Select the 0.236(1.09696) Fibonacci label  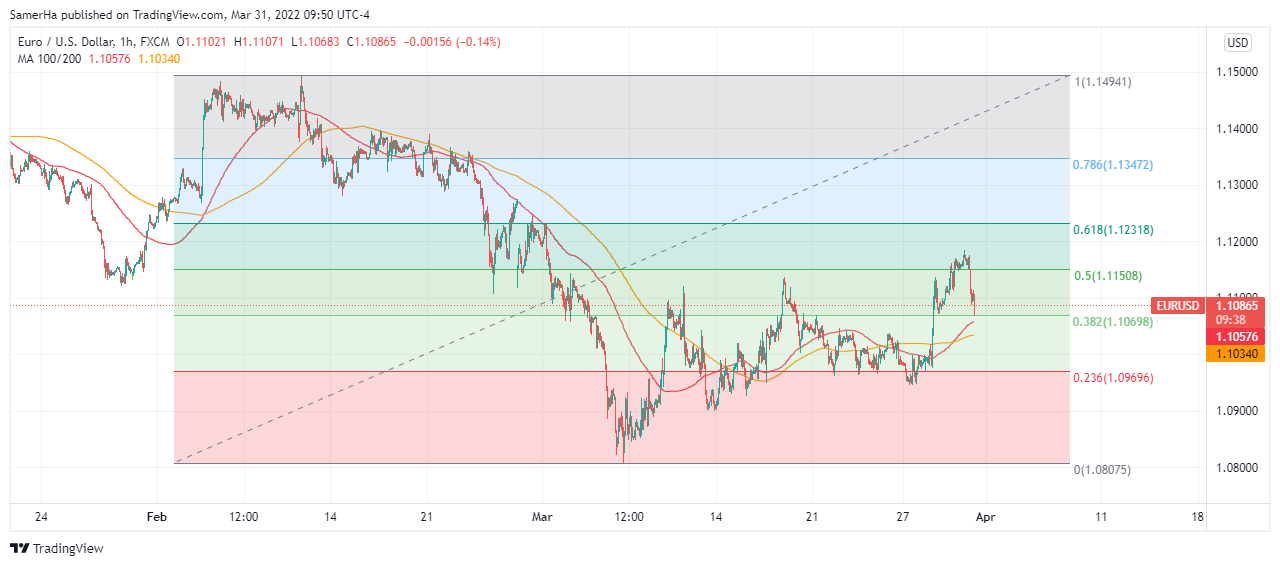1113,378
